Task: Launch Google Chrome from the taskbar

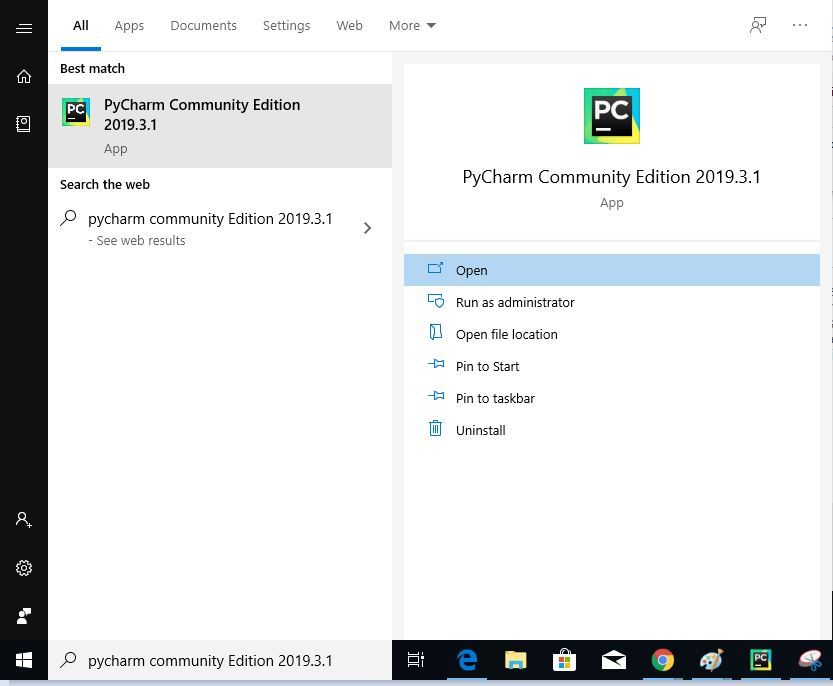Action: [x=662, y=660]
